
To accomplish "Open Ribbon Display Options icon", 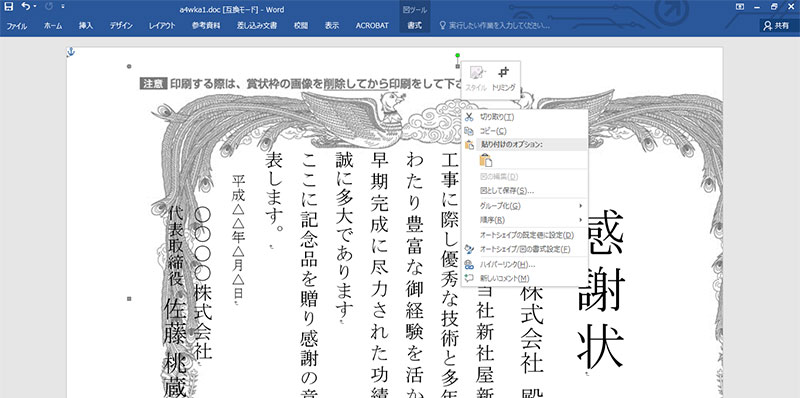I will tap(740, 7).
